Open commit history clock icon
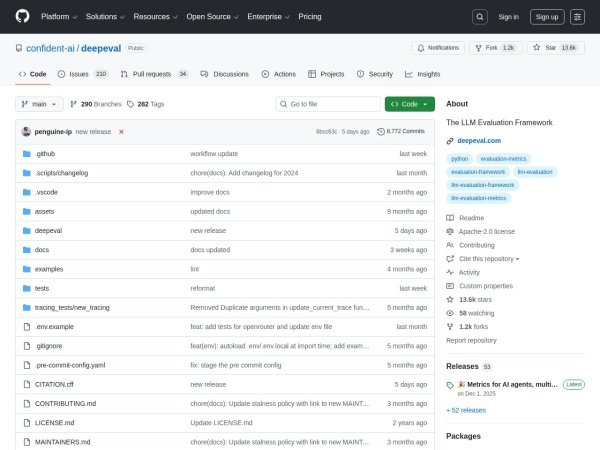Image resolution: width=600 pixels, height=450 pixels. (x=381, y=132)
